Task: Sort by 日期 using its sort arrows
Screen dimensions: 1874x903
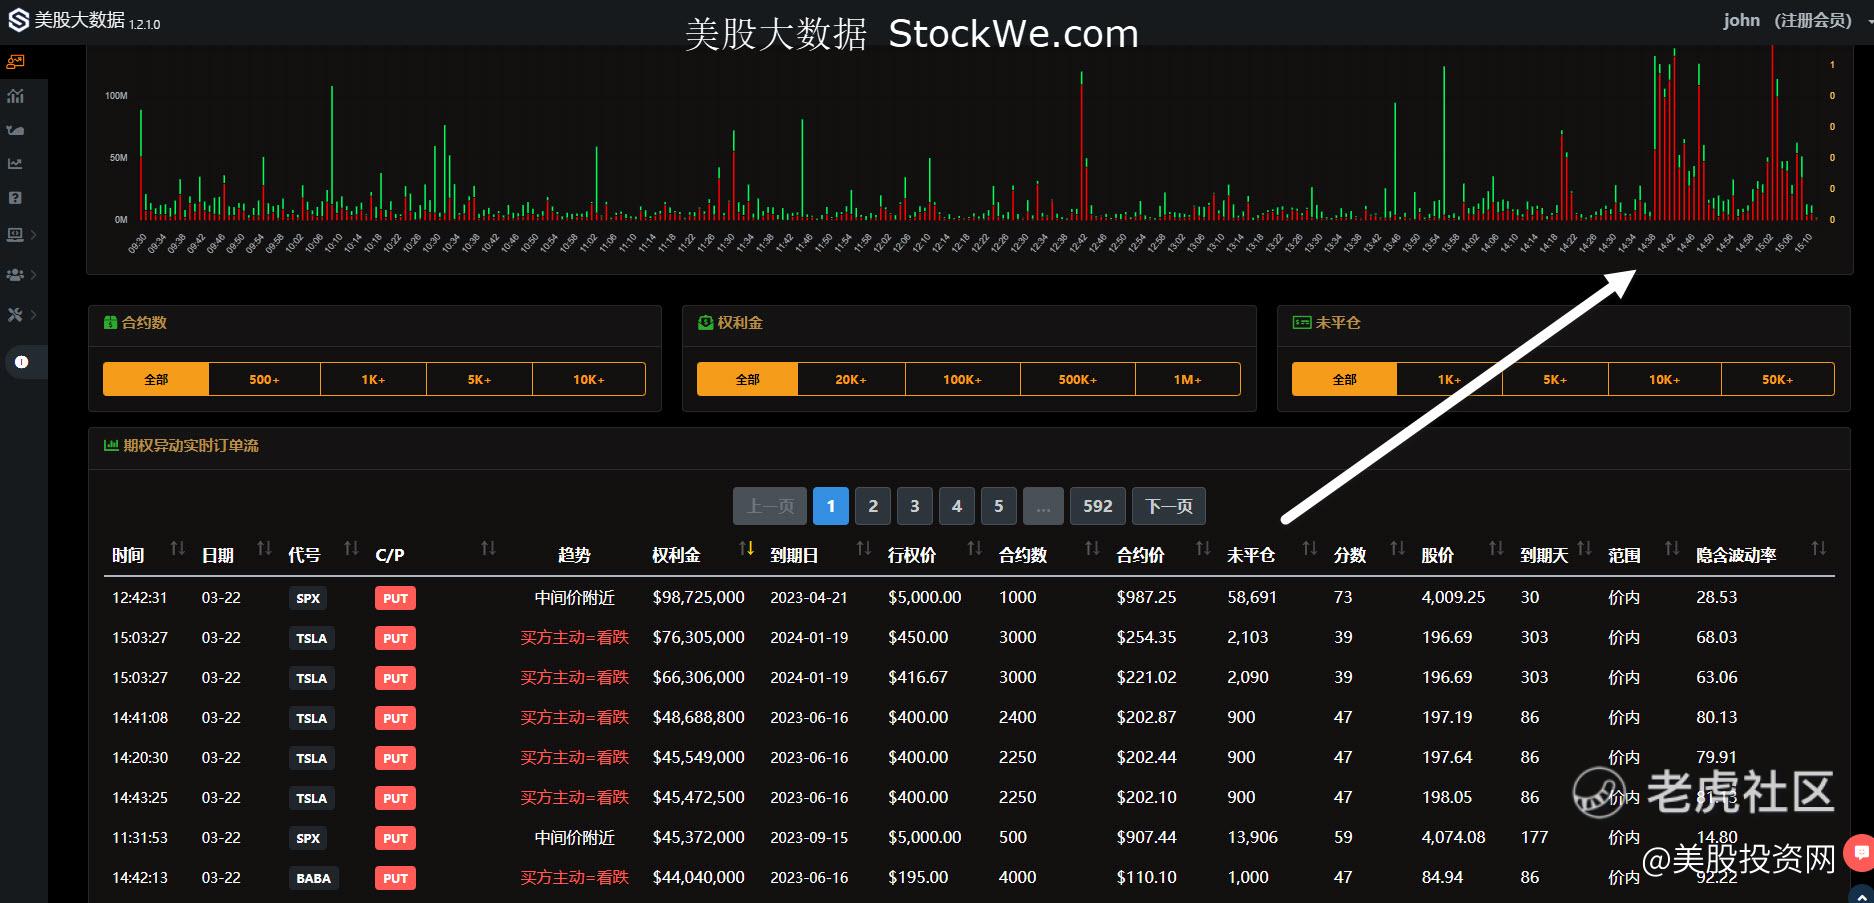Action: pos(264,548)
